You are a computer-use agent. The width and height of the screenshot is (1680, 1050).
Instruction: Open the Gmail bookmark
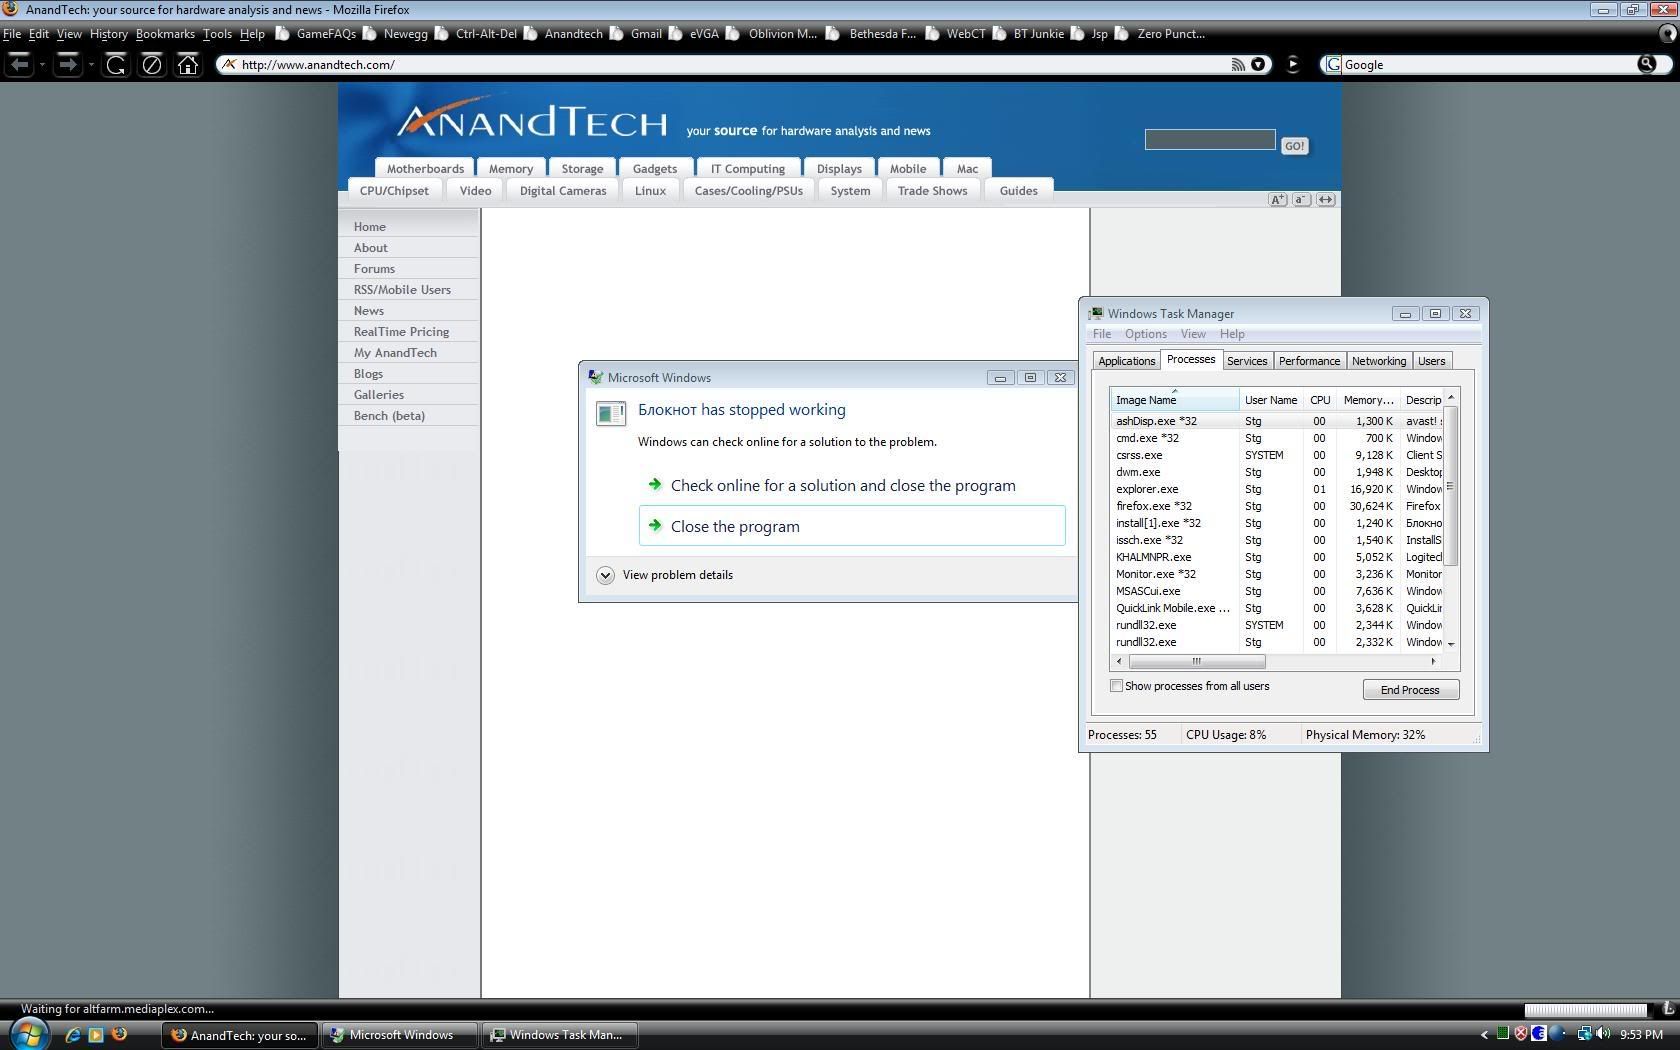636,34
